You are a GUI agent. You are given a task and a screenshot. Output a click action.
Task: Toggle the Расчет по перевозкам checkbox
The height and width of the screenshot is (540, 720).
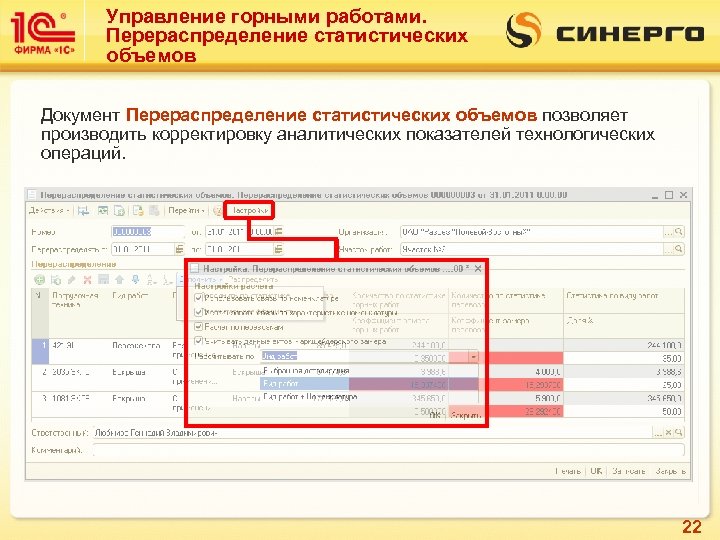(198, 327)
